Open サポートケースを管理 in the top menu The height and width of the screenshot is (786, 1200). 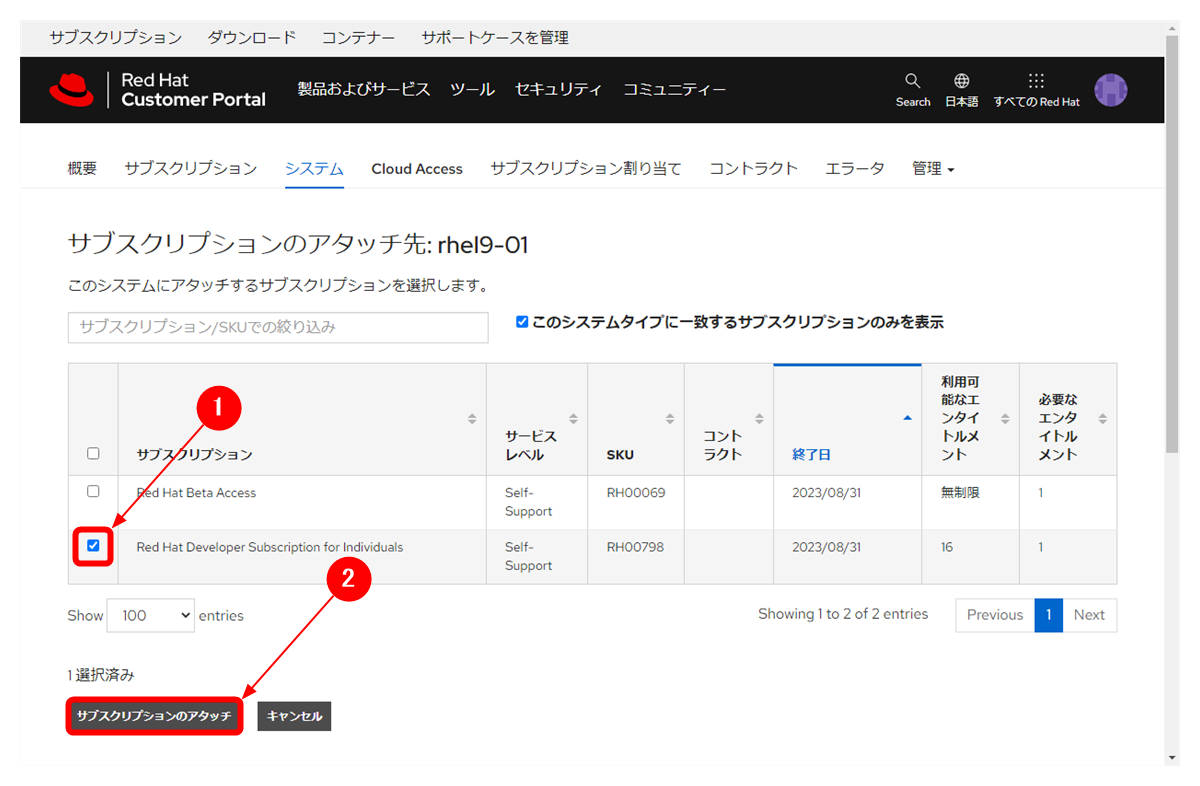click(x=497, y=37)
